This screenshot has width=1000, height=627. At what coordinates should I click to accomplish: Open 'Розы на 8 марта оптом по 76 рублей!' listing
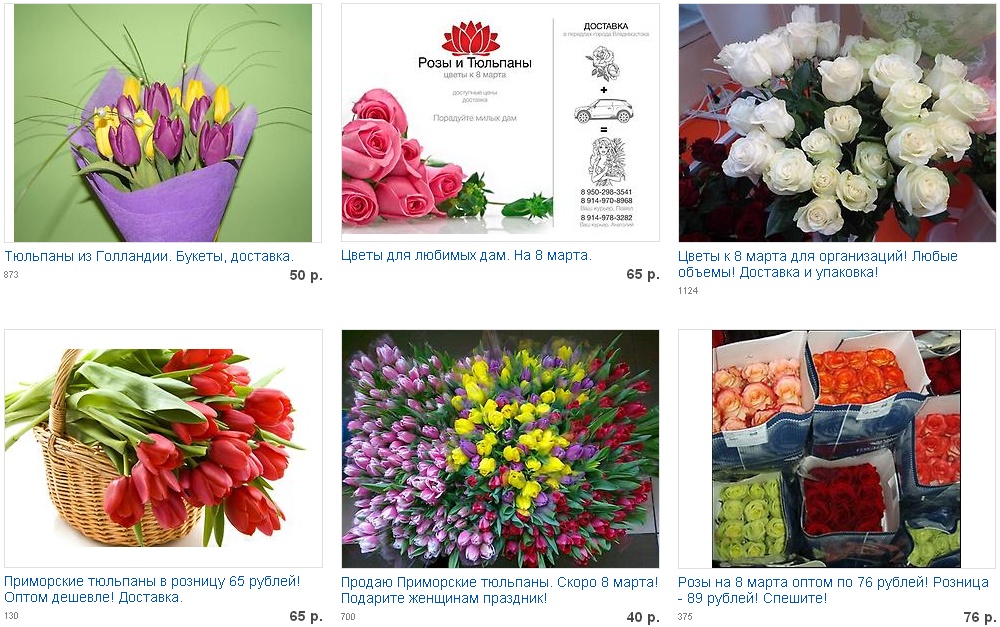(x=833, y=590)
